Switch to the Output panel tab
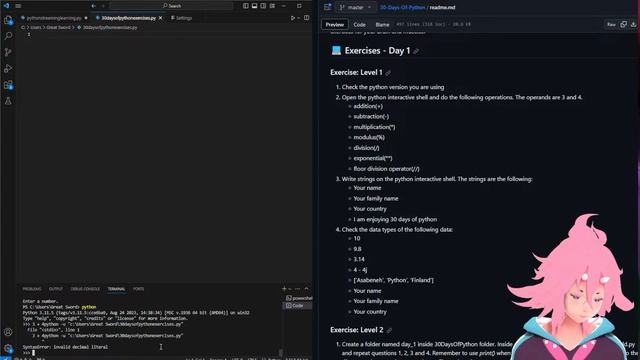This screenshot has width=640, height=360. pos(56,289)
